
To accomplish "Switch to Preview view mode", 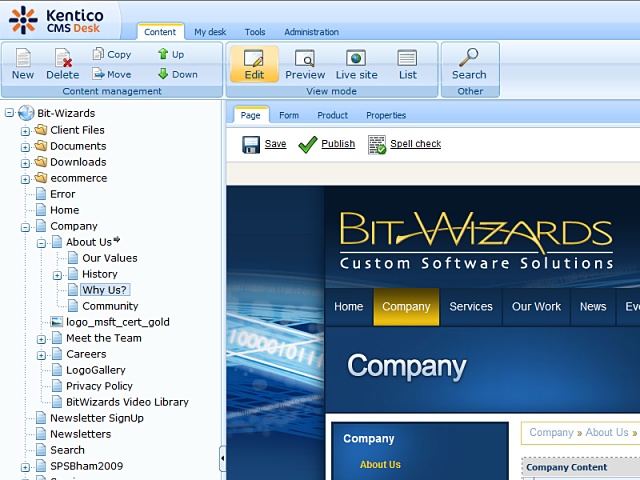I will 305,64.
